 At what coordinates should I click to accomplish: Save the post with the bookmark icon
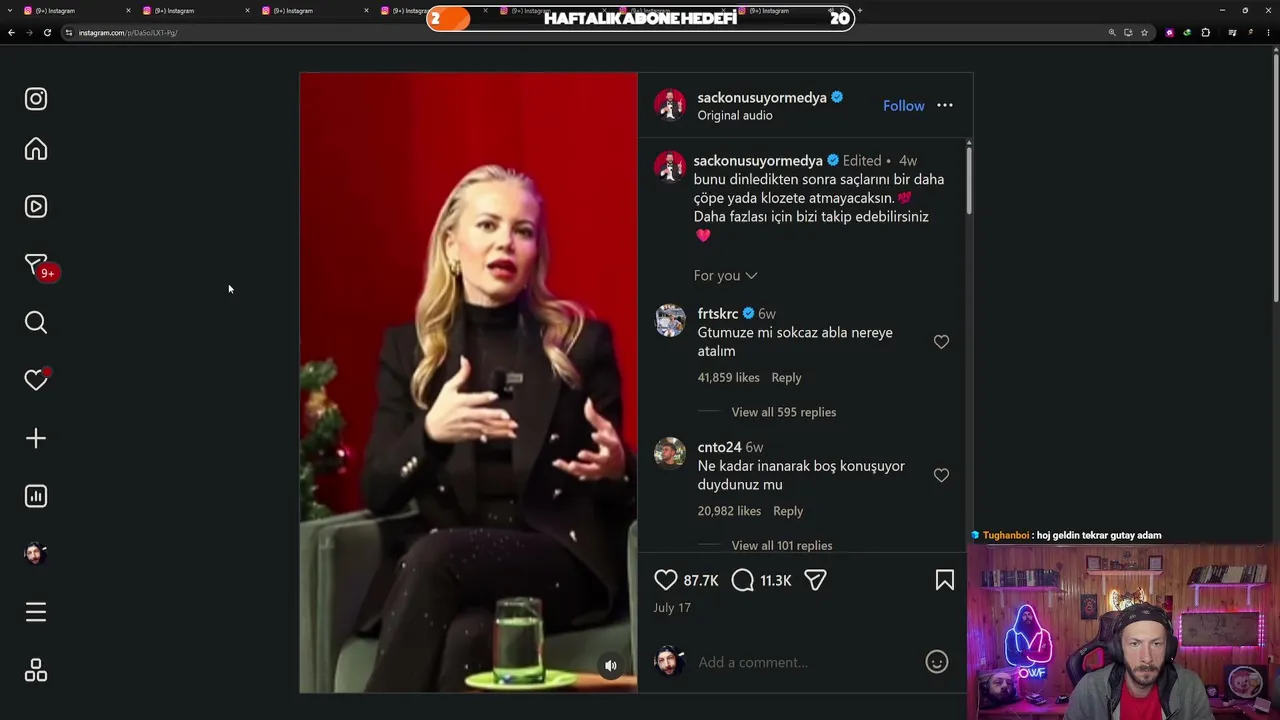click(944, 580)
